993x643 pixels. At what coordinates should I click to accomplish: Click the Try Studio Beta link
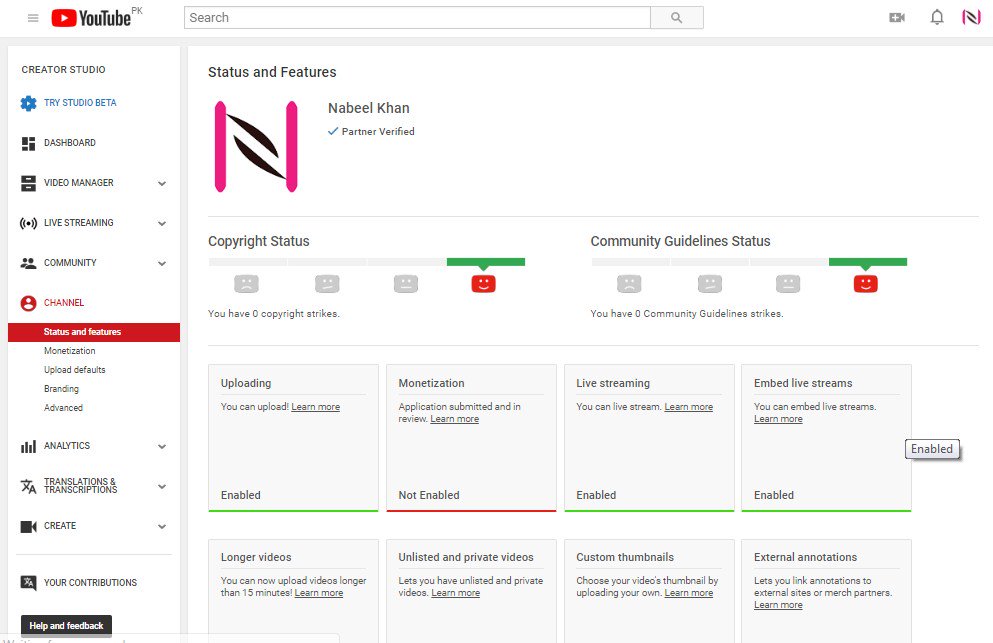coord(80,103)
